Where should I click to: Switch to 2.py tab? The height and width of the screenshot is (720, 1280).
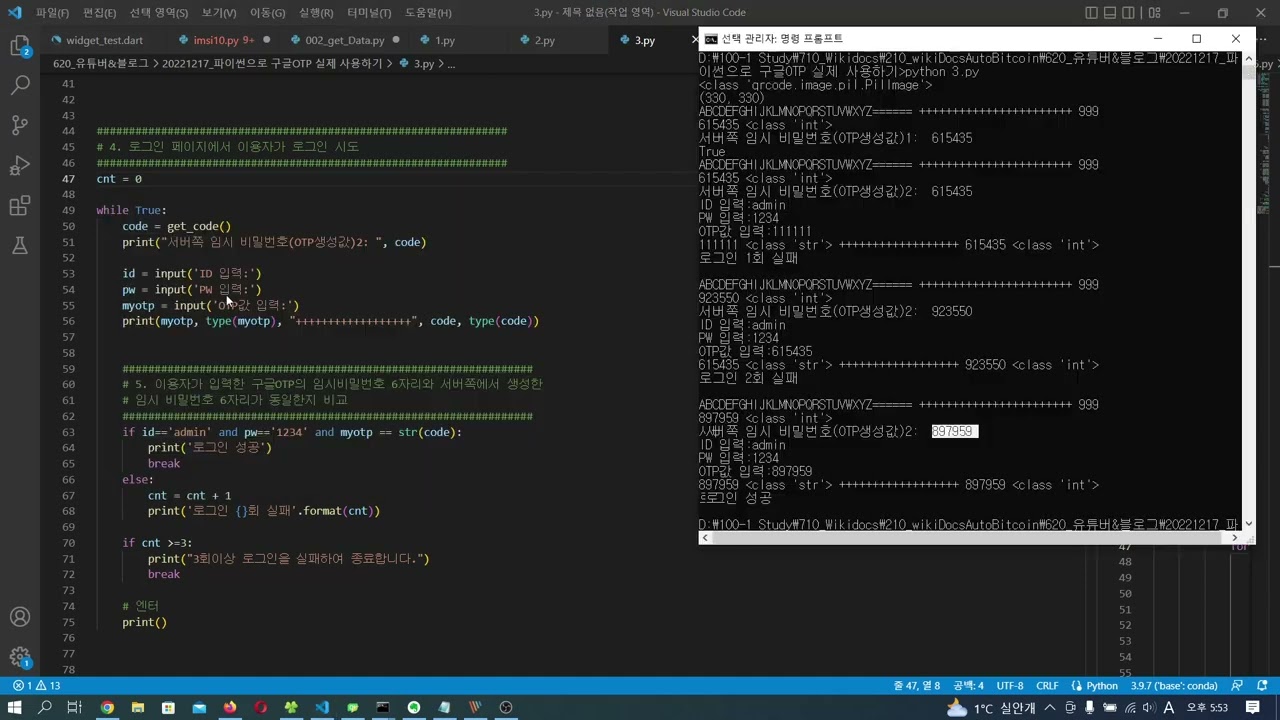click(x=544, y=41)
